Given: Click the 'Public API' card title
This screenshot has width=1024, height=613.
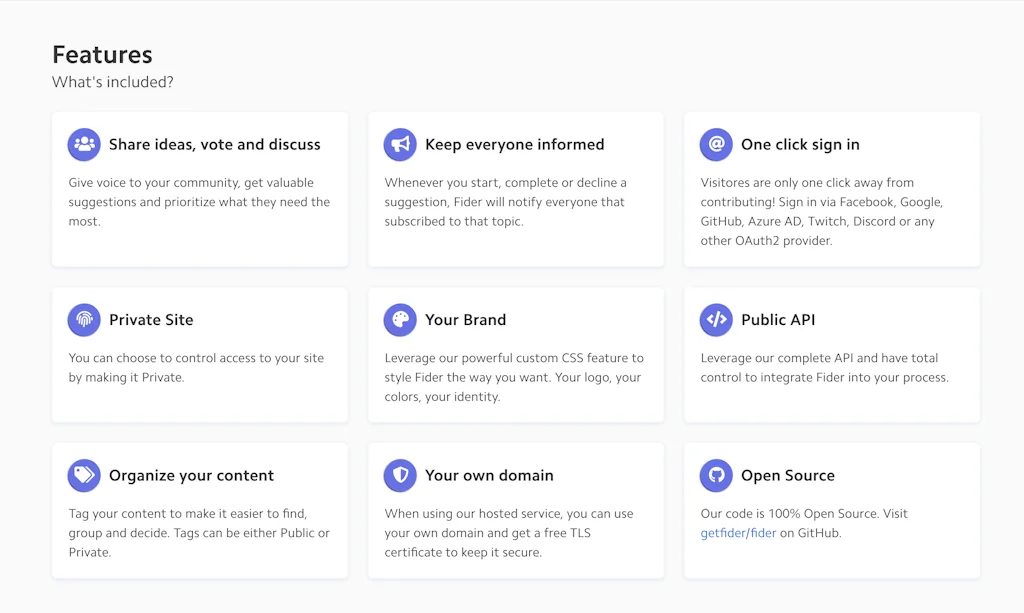Looking at the screenshot, I should pyautogui.click(x=778, y=320).
